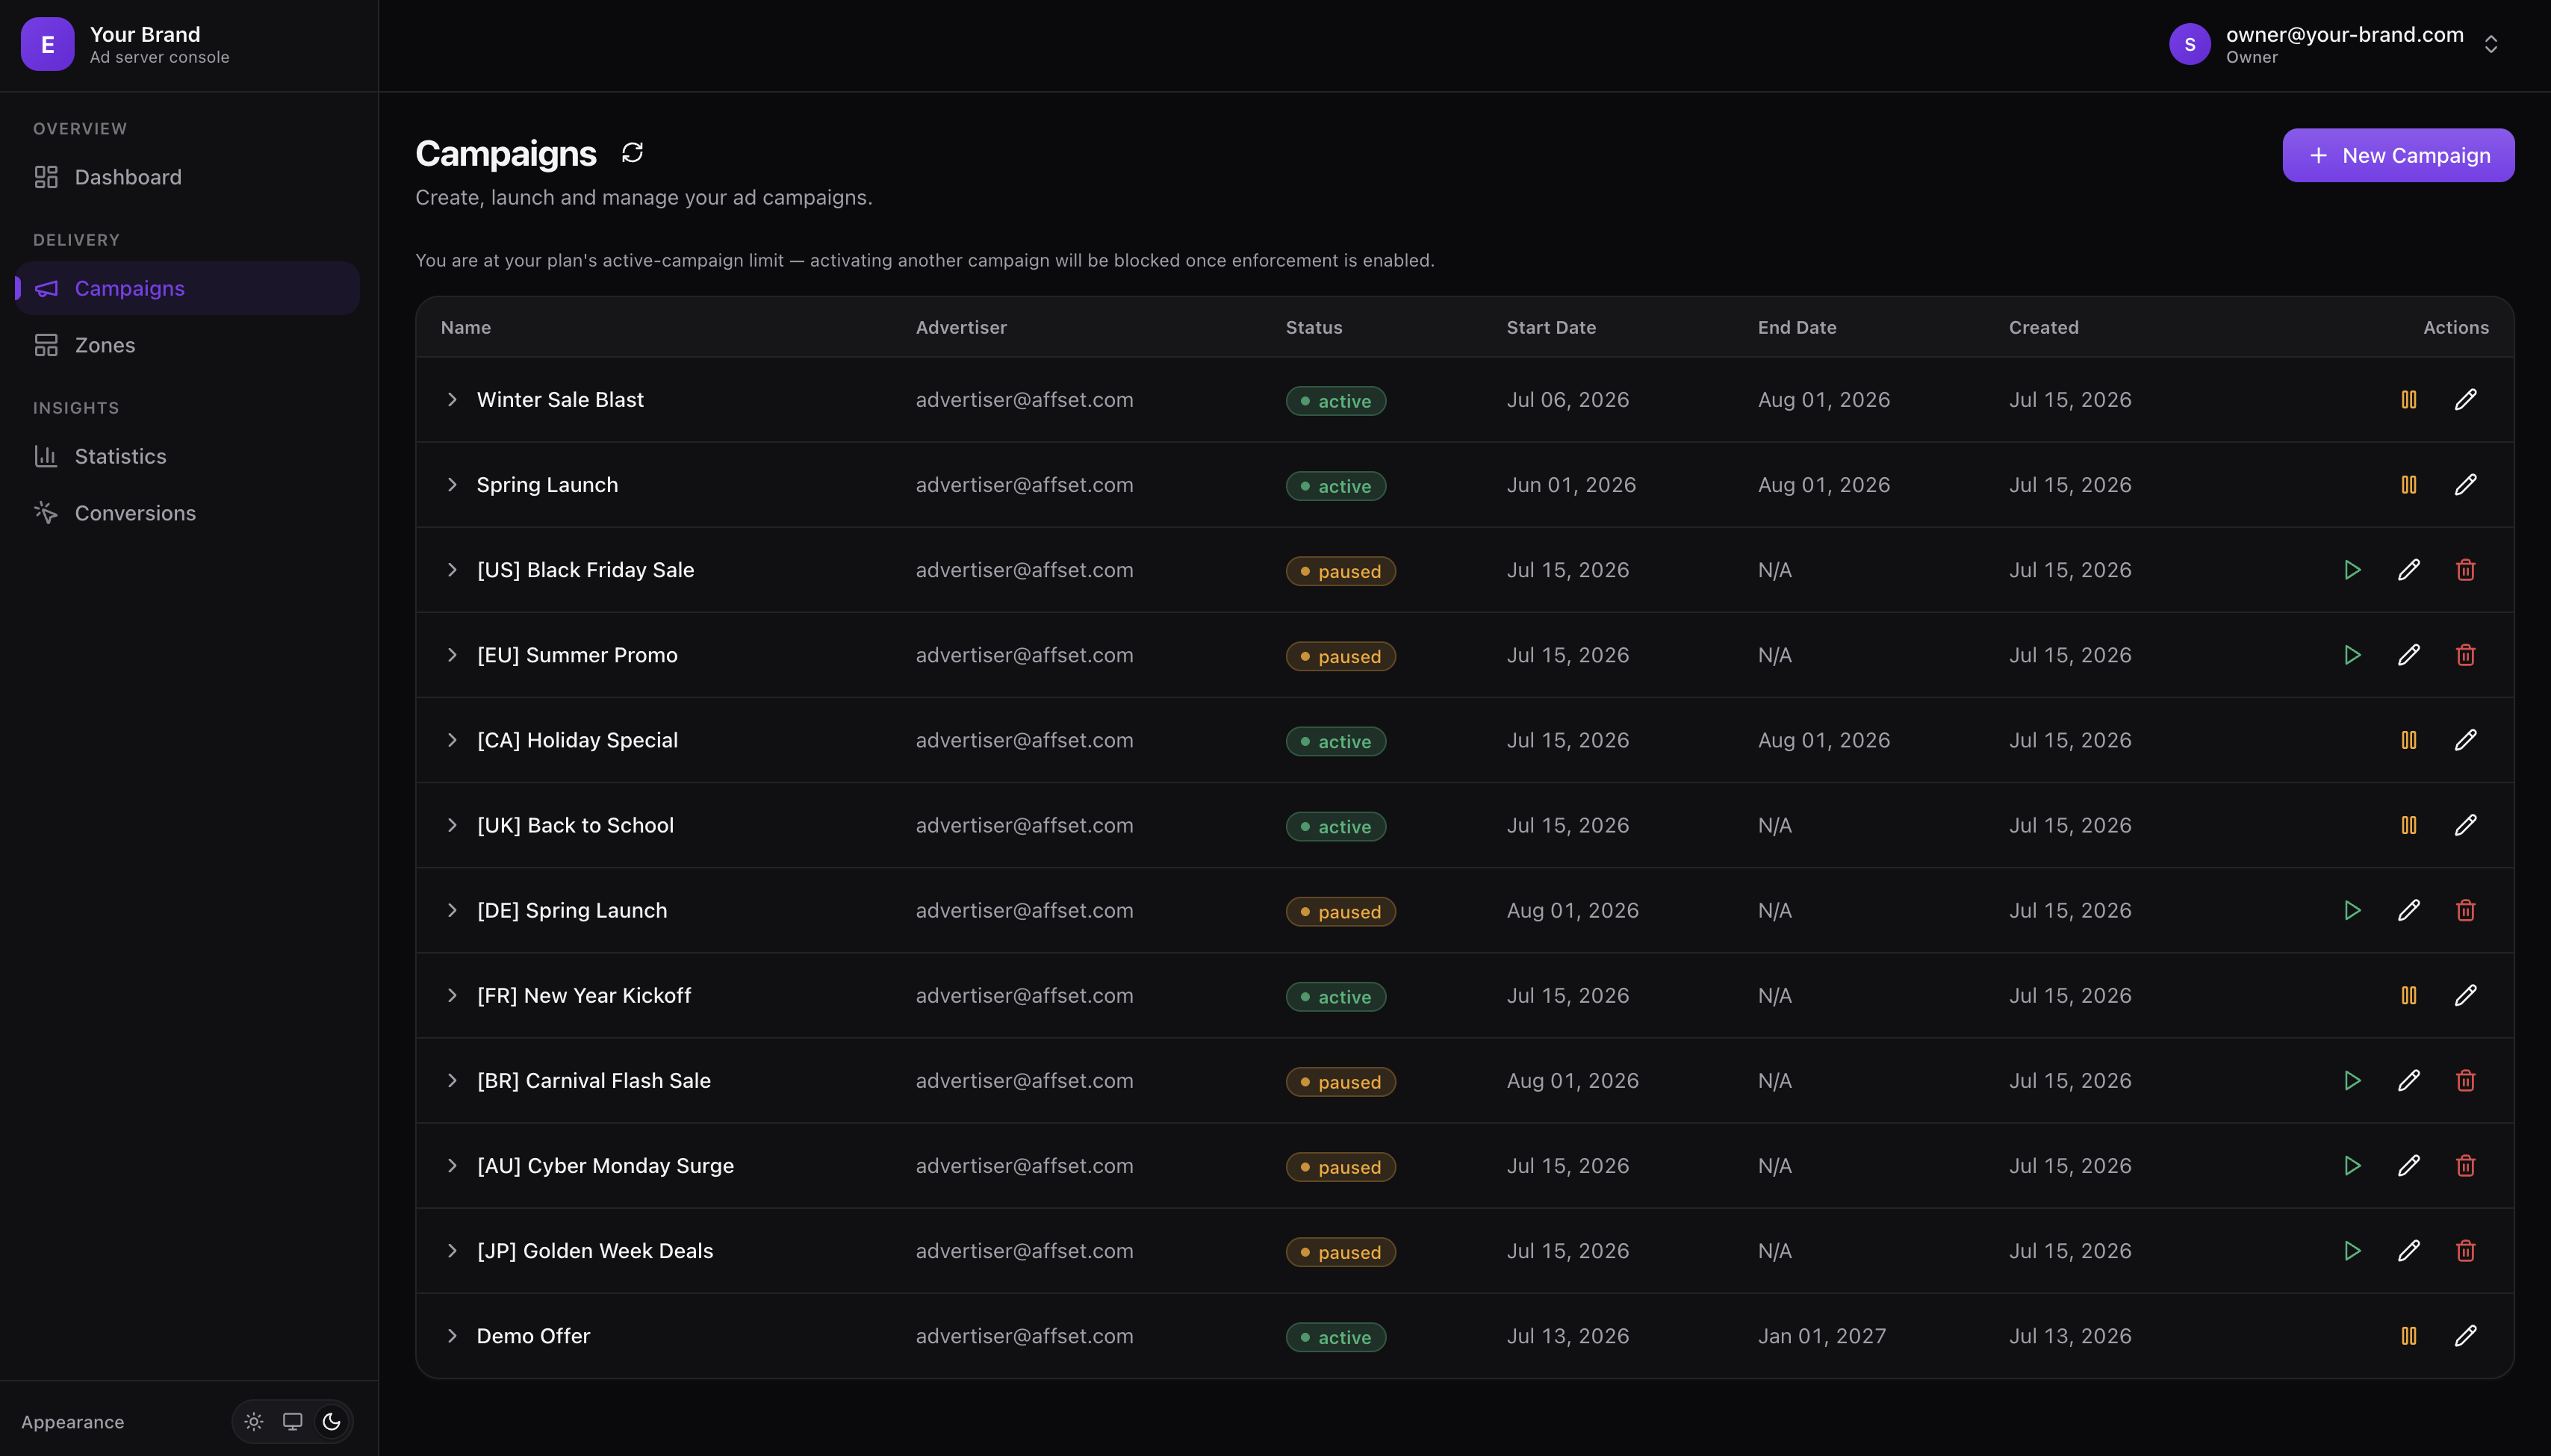Edit the [CA] Holiday Special campaign

click(x=2466, y=740)
